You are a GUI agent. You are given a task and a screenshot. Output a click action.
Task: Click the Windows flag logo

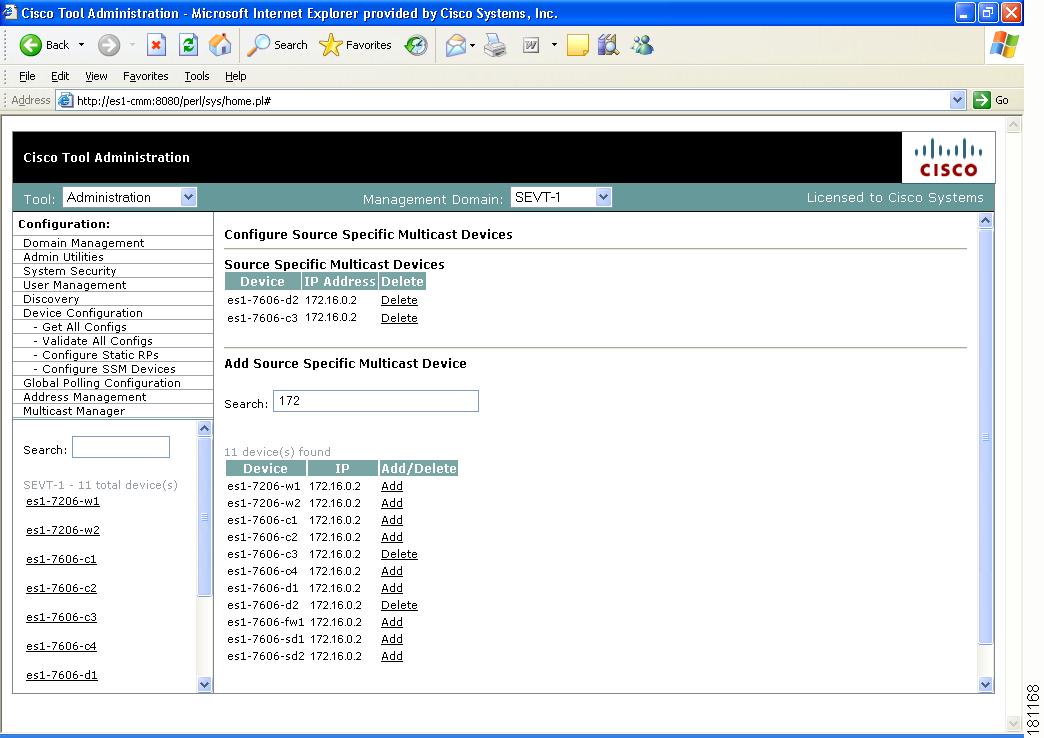(1004, 45)
